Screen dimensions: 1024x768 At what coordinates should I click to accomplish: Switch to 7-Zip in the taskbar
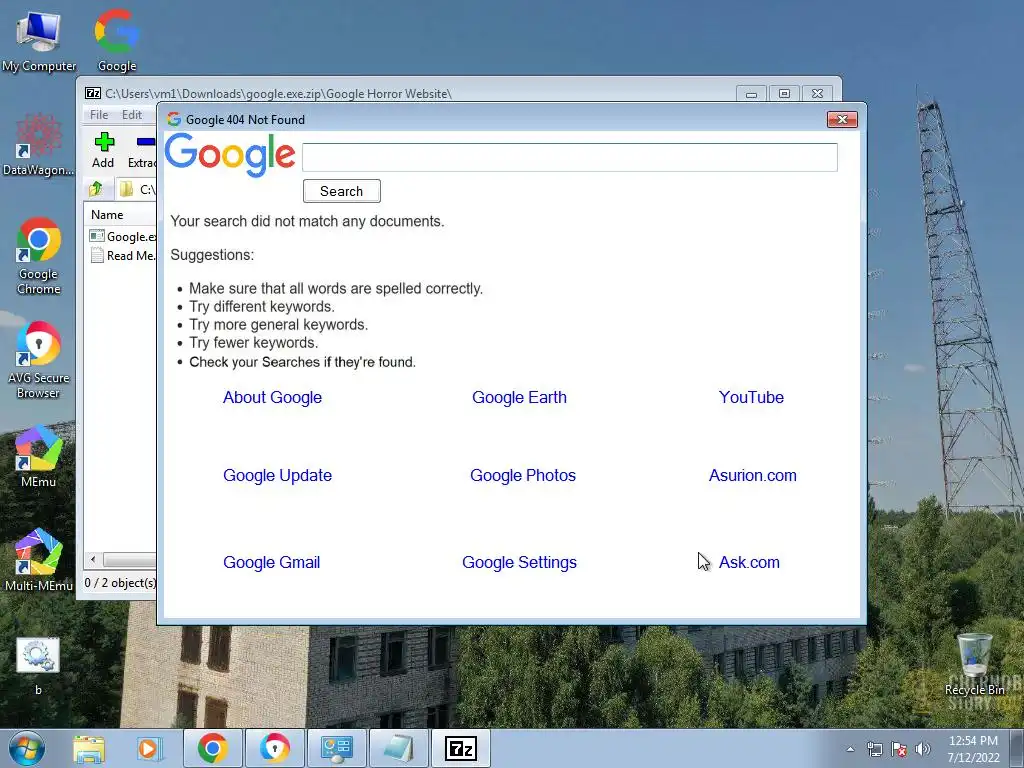click(460, 748)
